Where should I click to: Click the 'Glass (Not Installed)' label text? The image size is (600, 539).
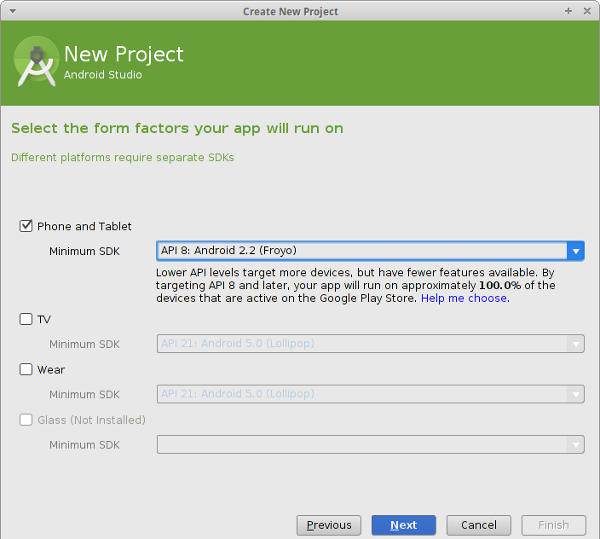coord(91,420)
